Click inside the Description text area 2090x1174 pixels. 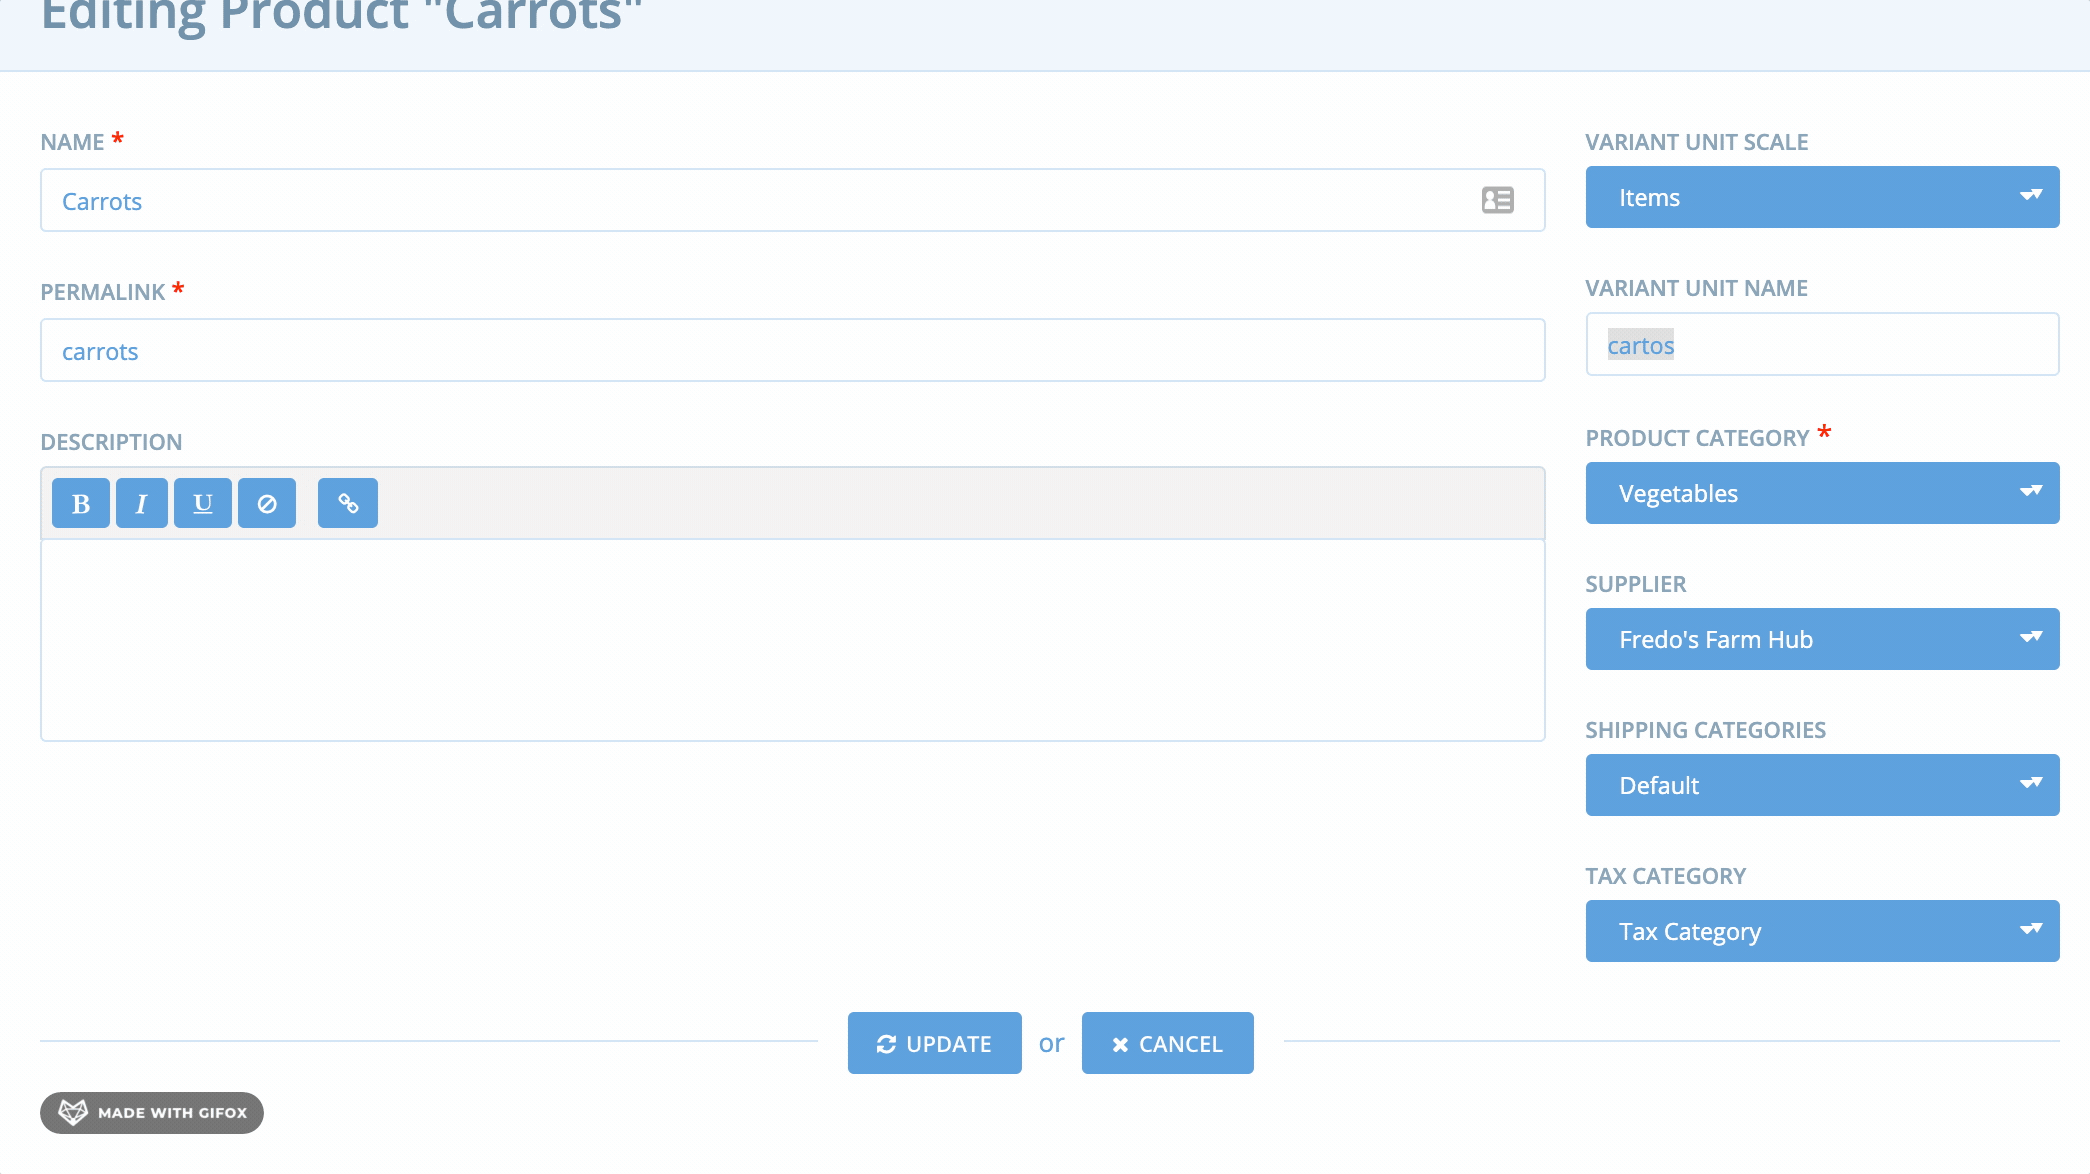click(792, 640)
